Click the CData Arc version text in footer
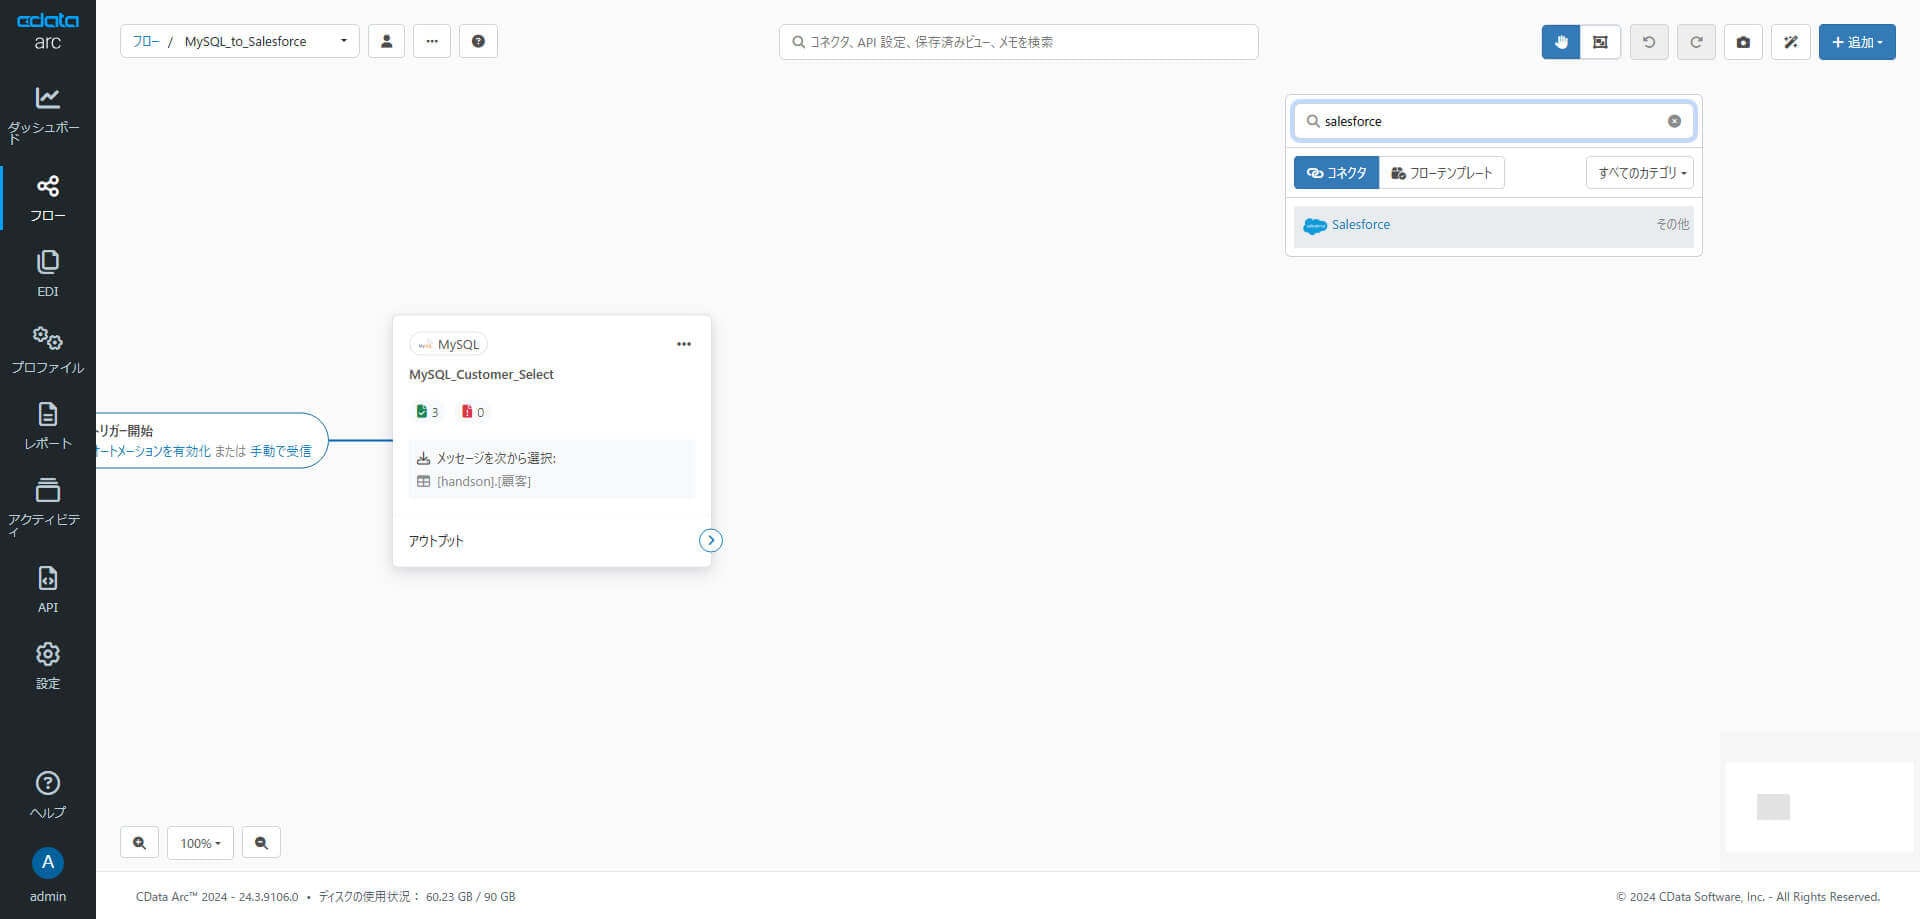Screen dimensions: 1920x919 pyautogui.click(x=217, y=897)
